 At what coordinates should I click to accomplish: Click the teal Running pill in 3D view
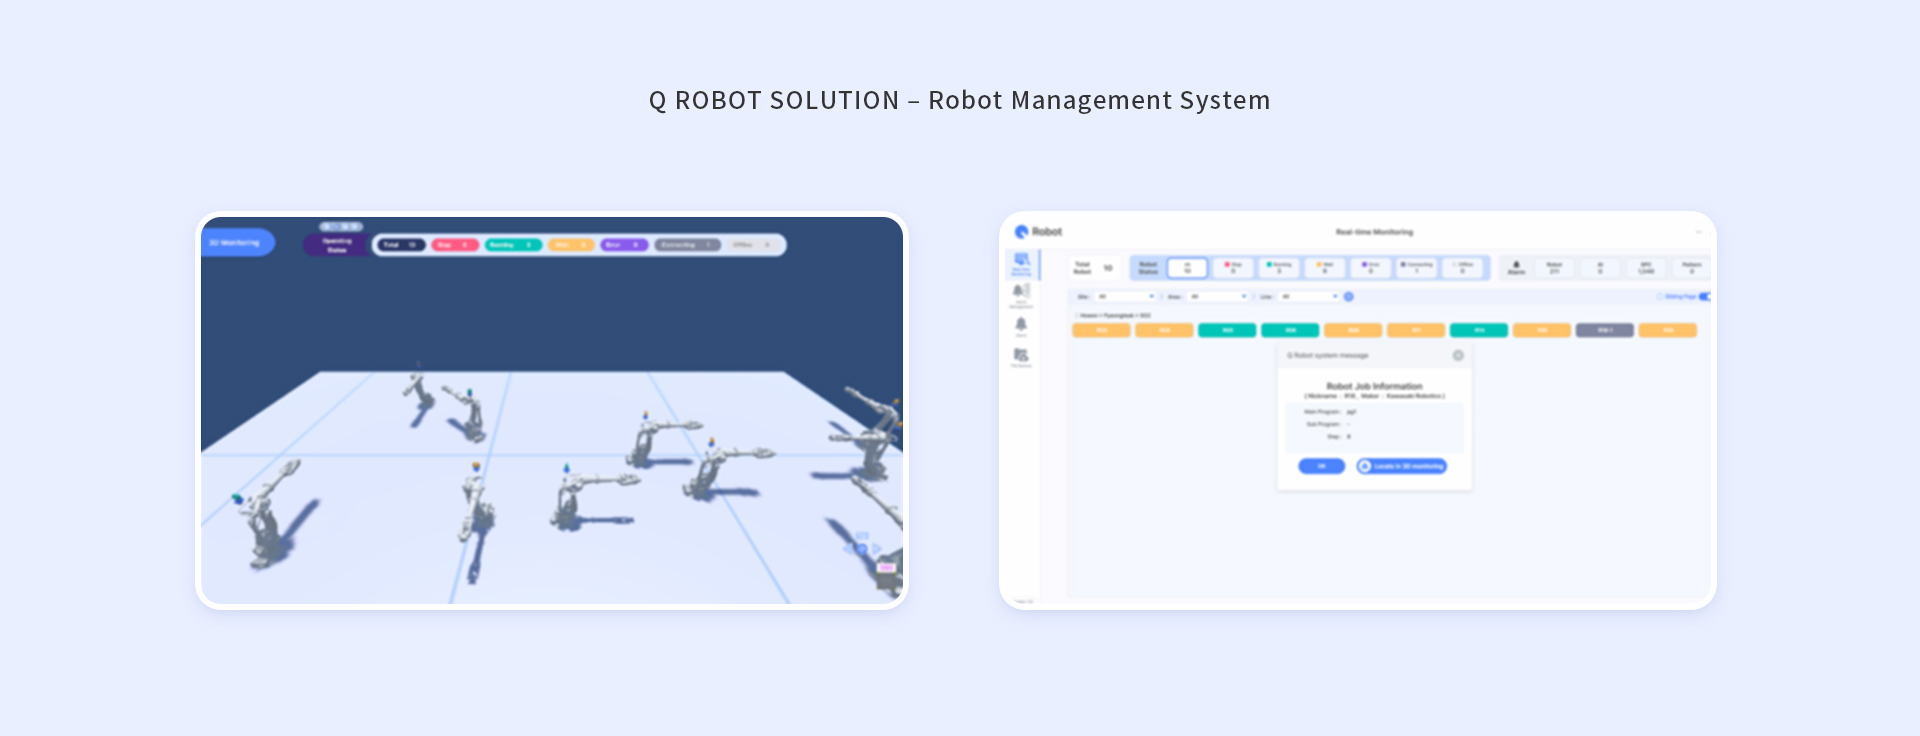pos(514,245)
